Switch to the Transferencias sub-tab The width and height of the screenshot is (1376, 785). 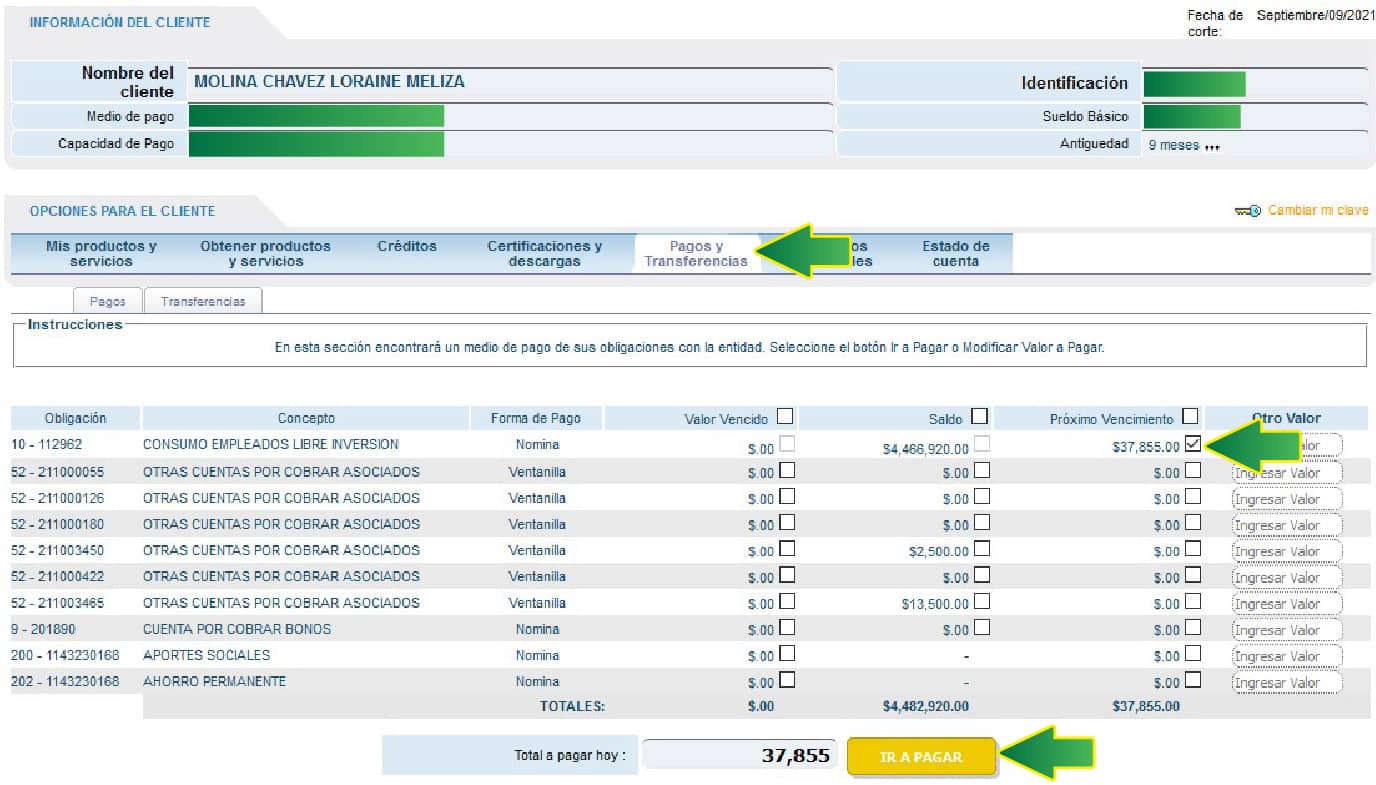coord(203,301)
